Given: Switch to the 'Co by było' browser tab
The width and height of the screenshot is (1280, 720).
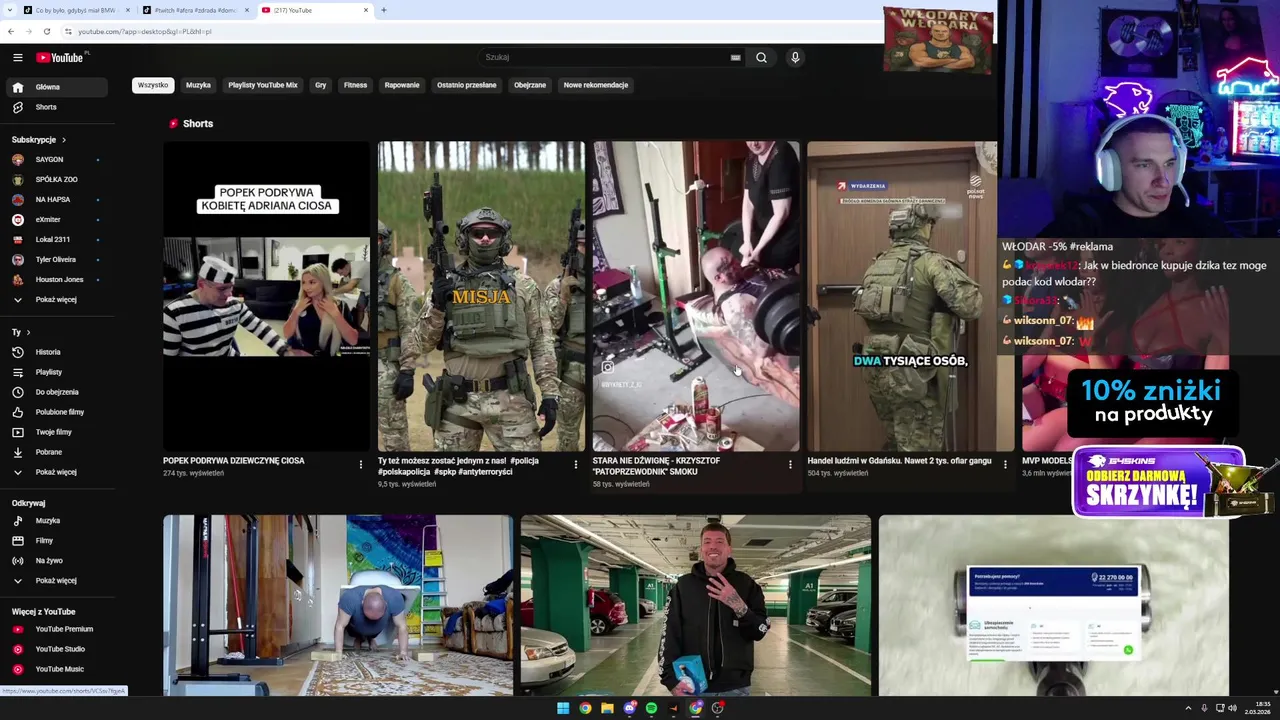Looking at the screenshot, I should 75,10.
